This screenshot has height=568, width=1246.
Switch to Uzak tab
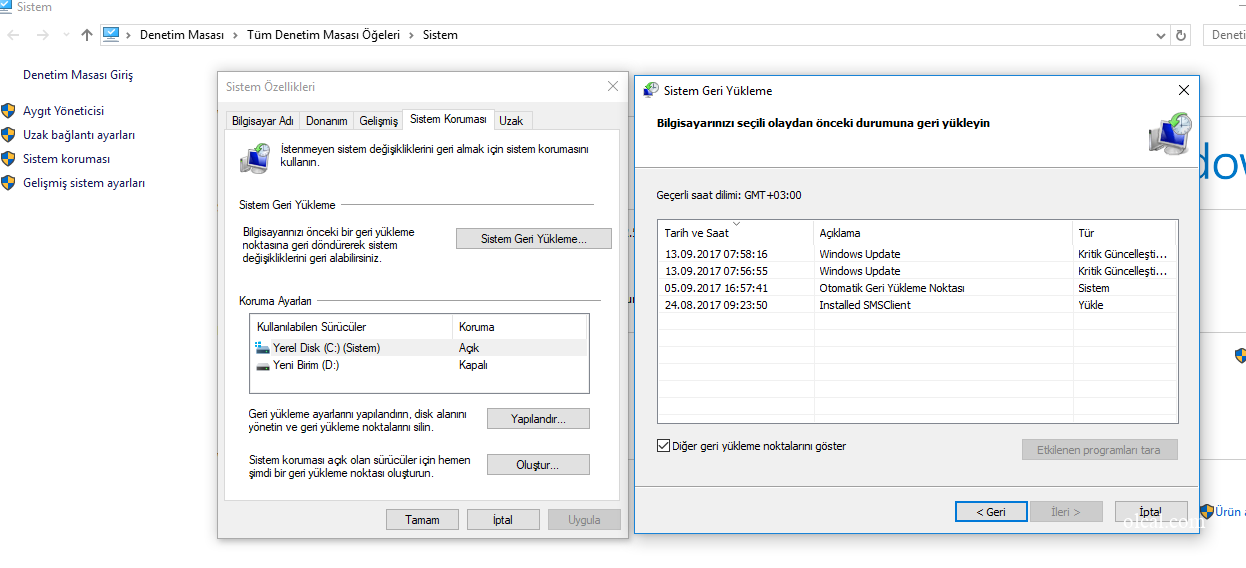(511, 121)
